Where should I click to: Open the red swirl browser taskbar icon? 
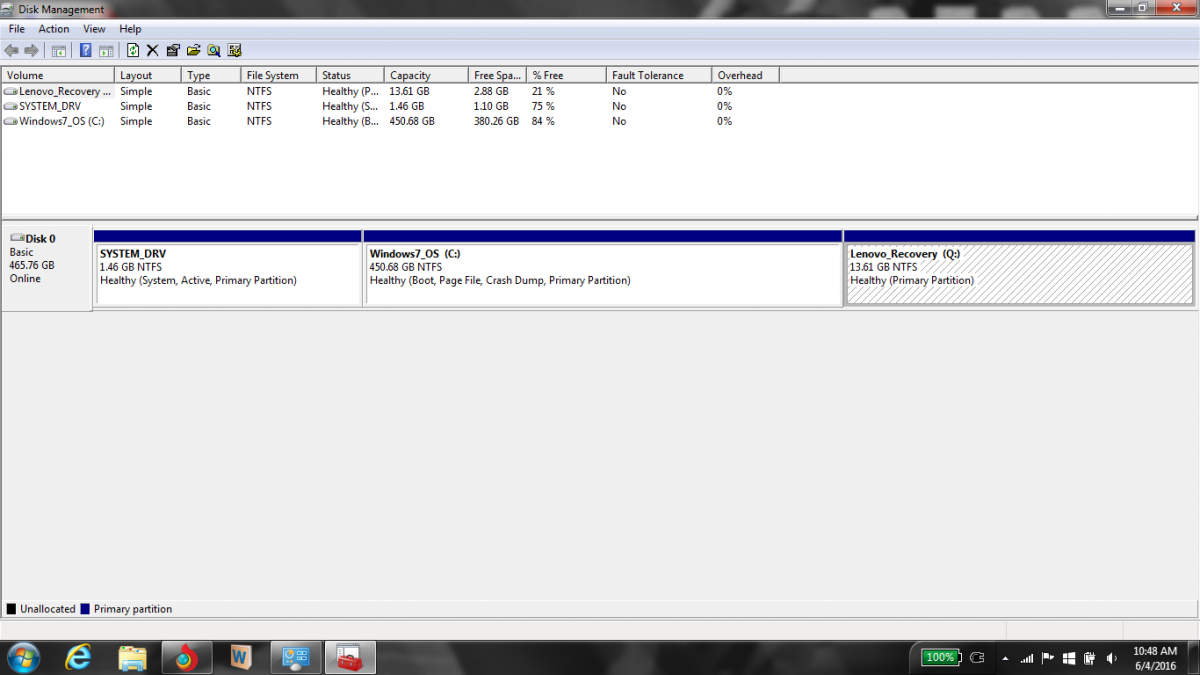point(186,657)
